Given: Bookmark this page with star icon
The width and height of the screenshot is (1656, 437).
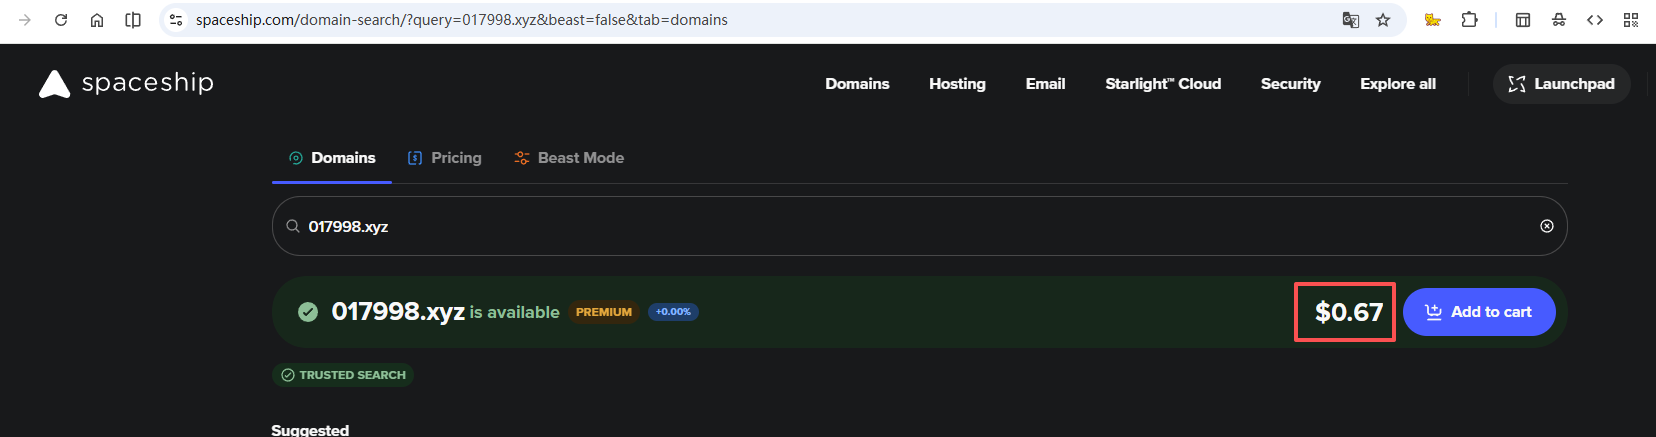Looking at the screenshot, I should point(1383,20).
